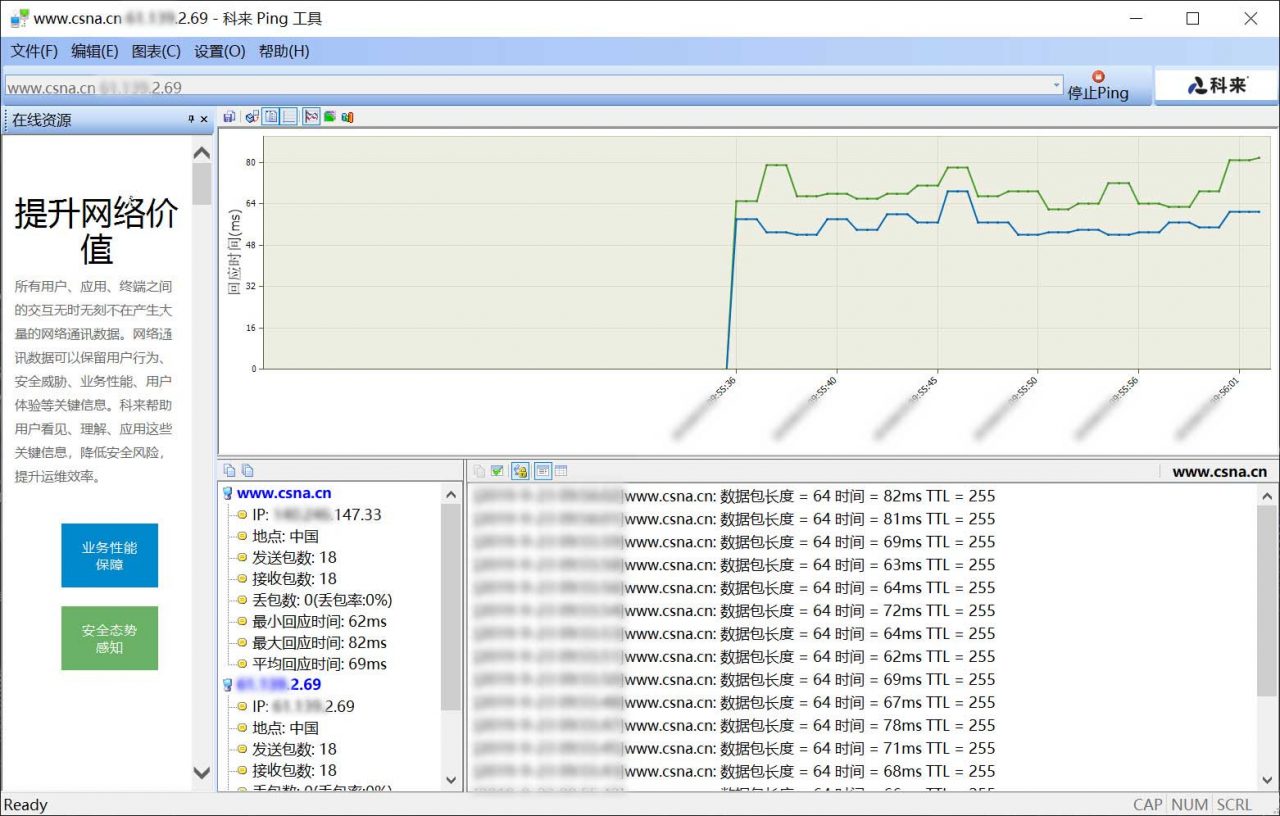This screenshot has height=816, width=1280.
Task: Switch to the green area chart icon
Action: tap(329, 117)
